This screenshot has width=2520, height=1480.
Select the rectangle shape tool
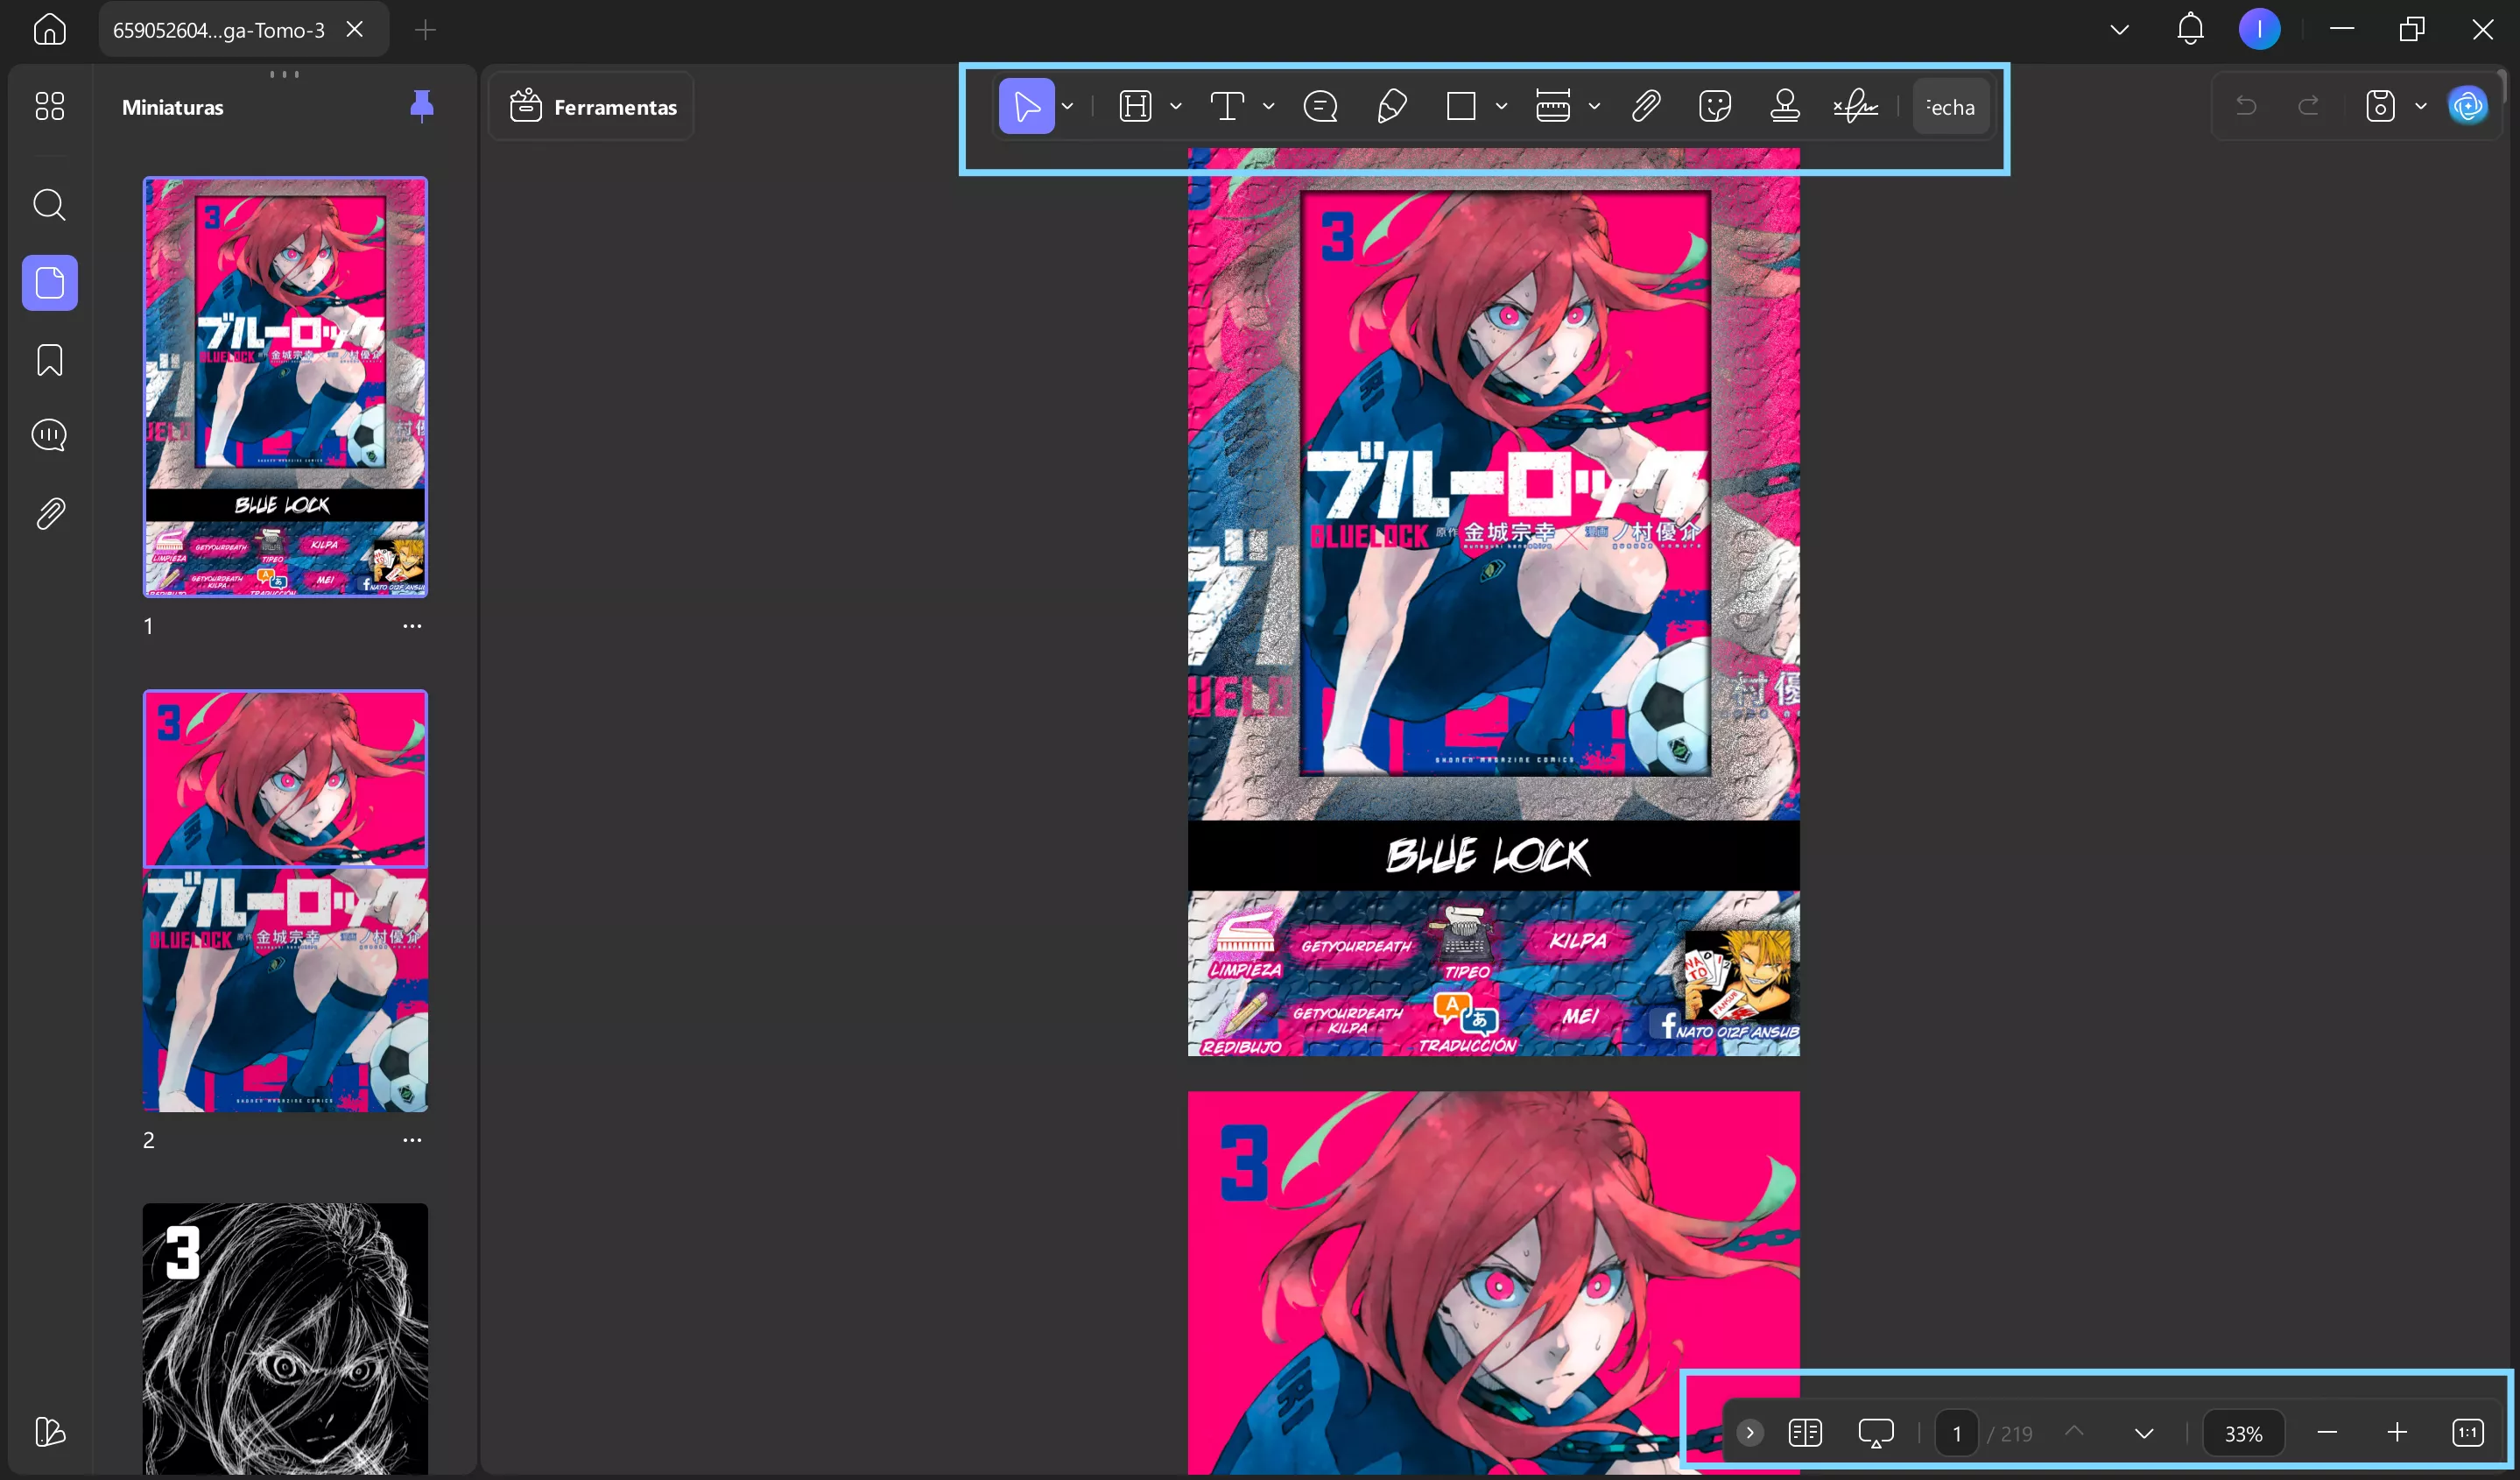(x=1461, y=106)
